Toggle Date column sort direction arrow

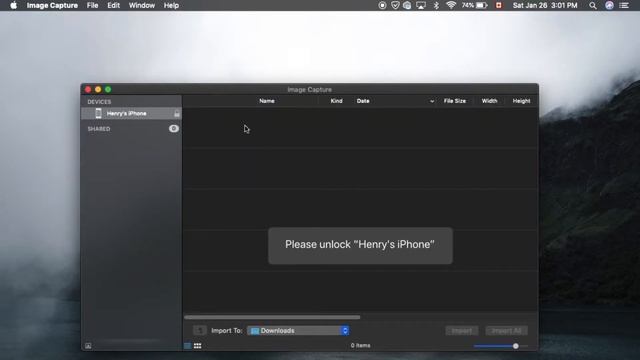pyautogui.click(x=432, y=101)
